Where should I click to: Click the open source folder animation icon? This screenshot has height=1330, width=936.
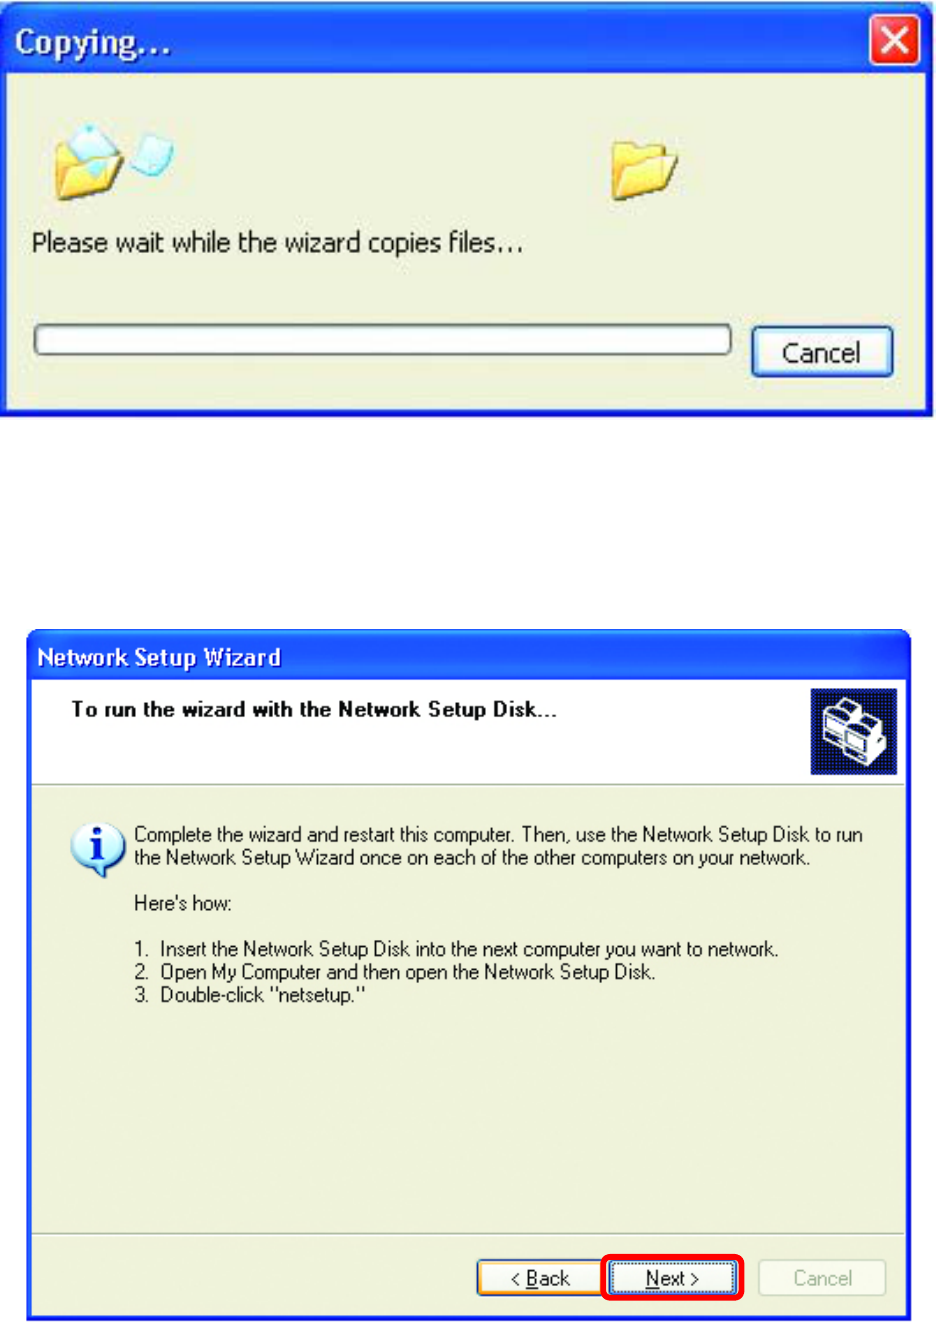coord(88,163)
